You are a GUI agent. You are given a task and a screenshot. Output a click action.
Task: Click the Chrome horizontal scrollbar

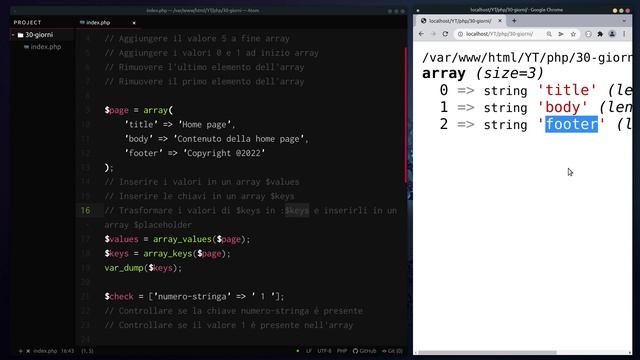[x=488, y=352]
